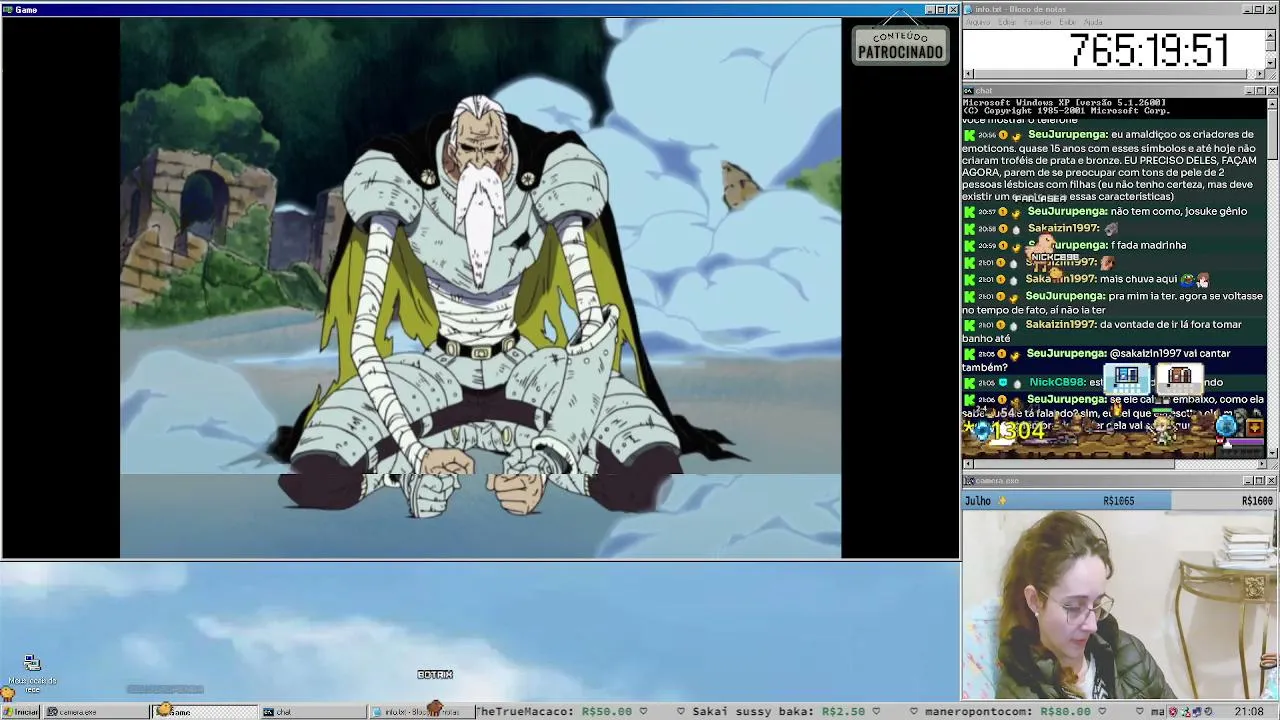Click the Microsoft Windows XP version line in chat
Viewport: 1280px width, 720px height.
pyautogui.click(x=1064, y=103)
